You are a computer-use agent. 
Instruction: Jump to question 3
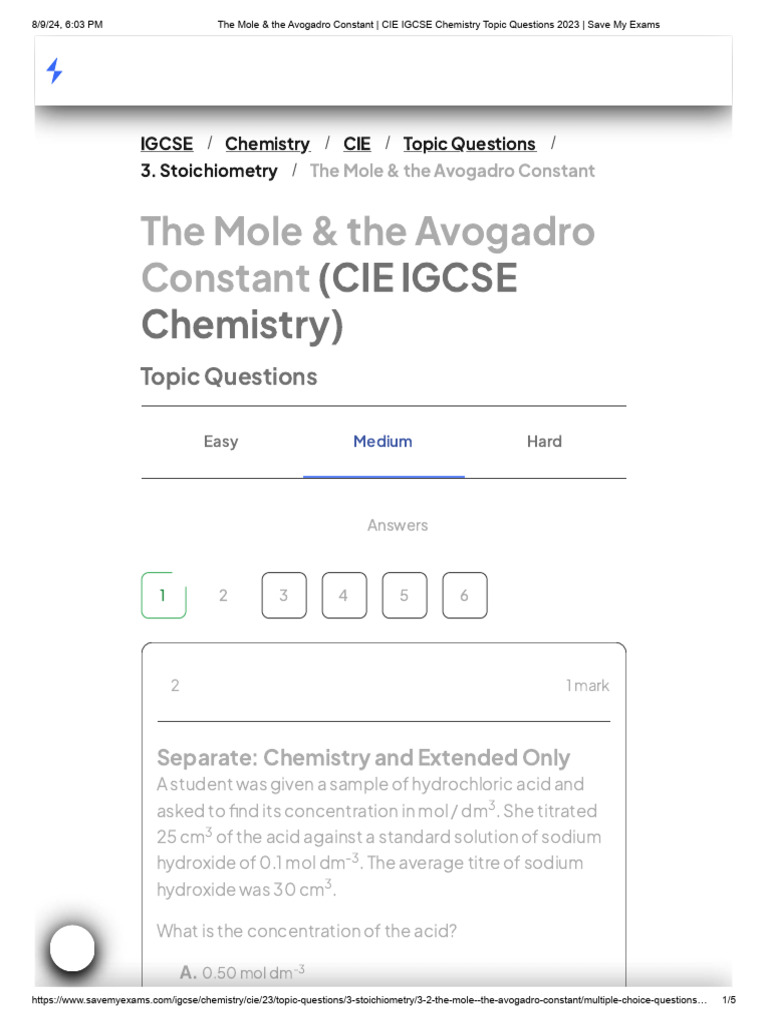(x=284, y=595)
